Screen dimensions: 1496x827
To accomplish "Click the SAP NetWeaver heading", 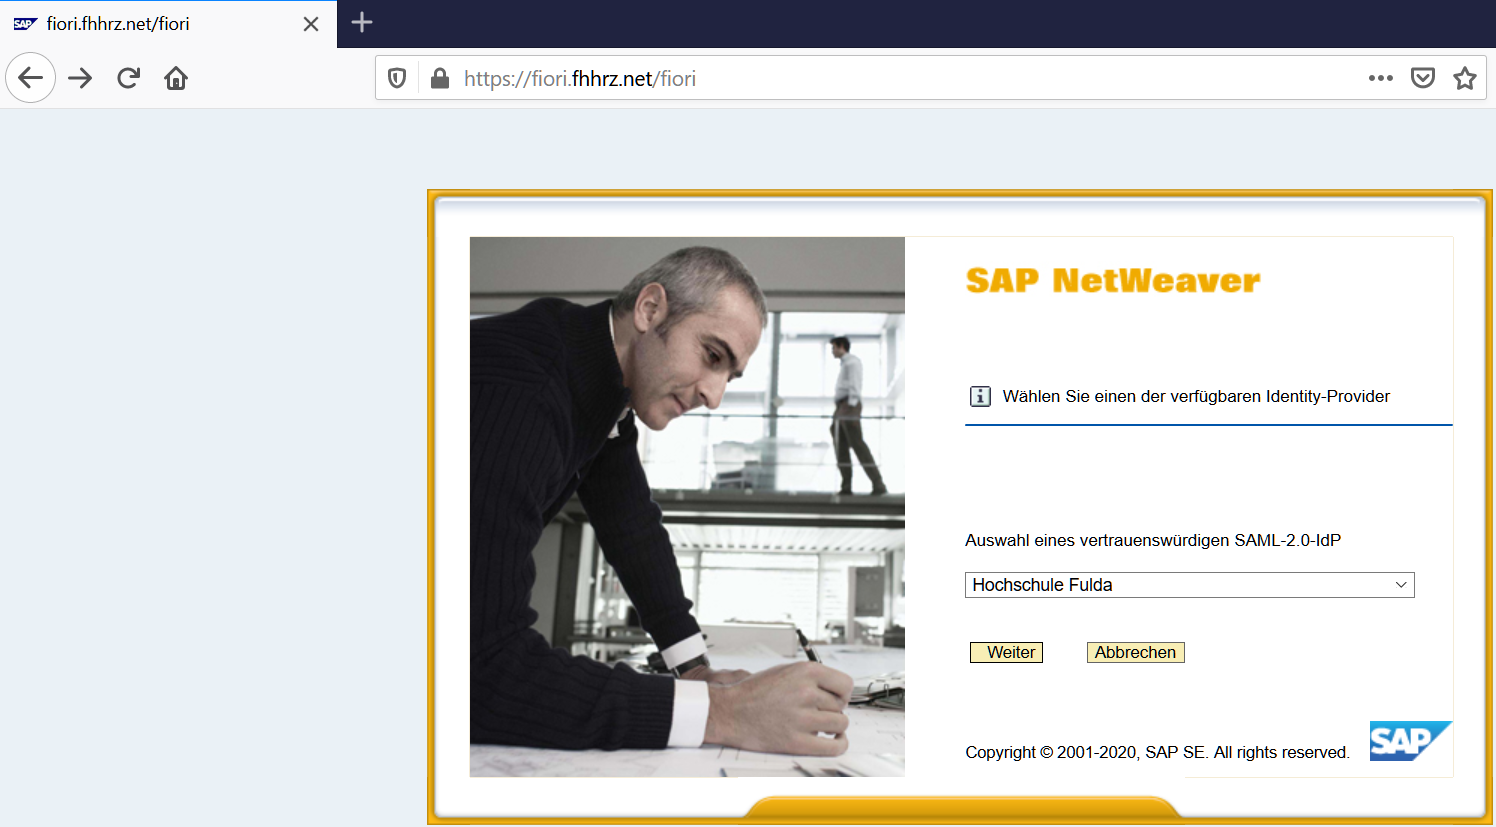I will (x=1112, y=281).
